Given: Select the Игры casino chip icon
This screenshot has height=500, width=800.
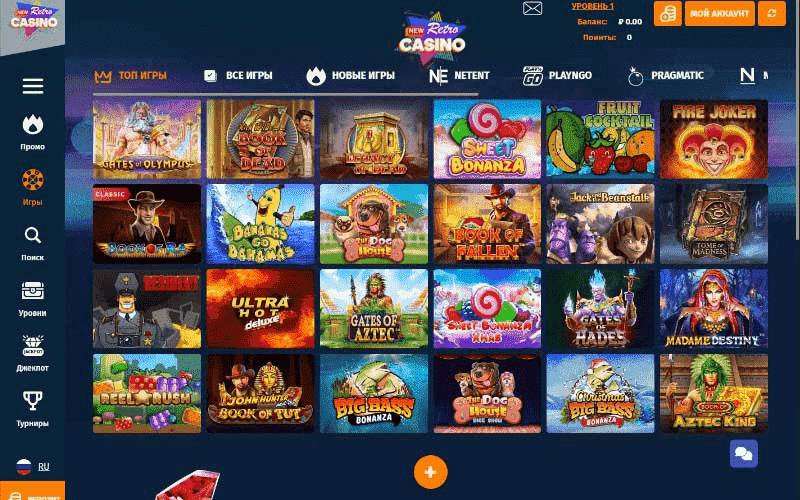Looking at the screenshot, I should [x=33, y=180].
